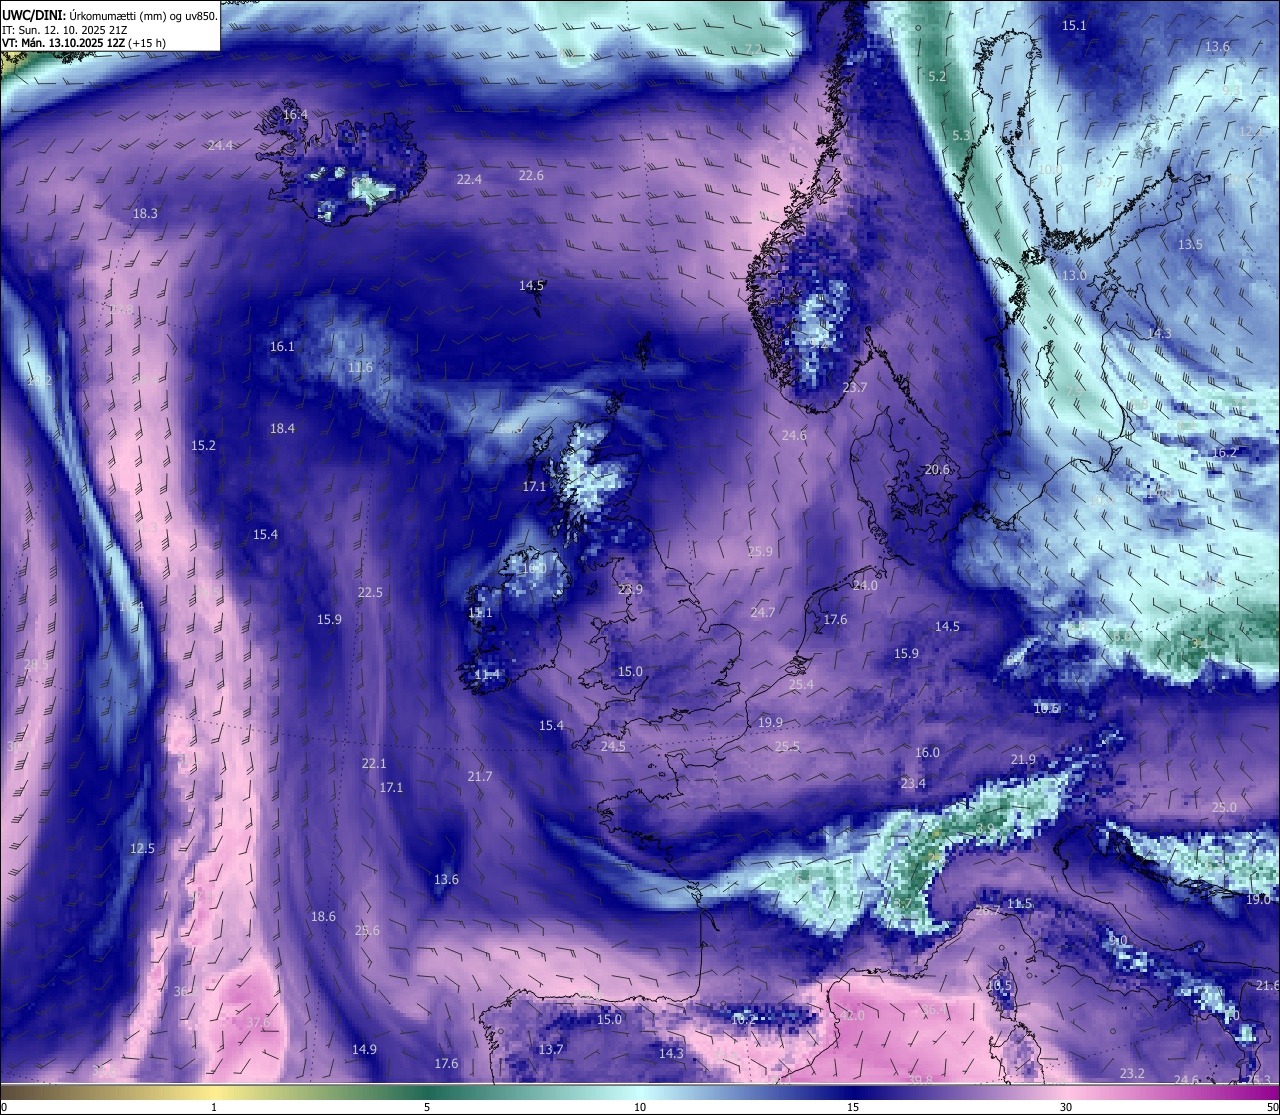The width and height of the screenshot is (1280, 1115).
Task: Click the 5 tick on the color scale
Action: (427, 1107)
